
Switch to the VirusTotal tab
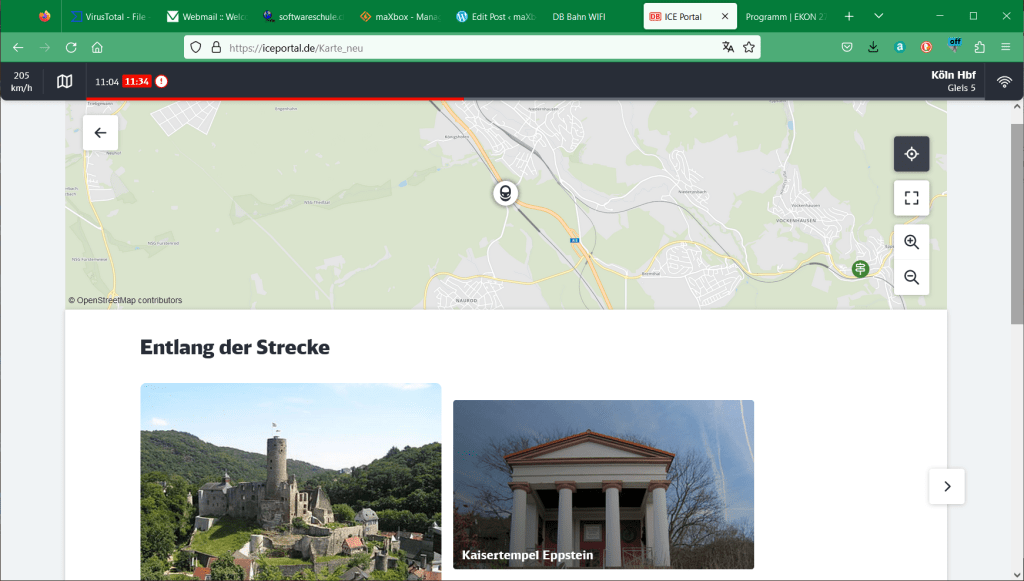tap(109, 17)
